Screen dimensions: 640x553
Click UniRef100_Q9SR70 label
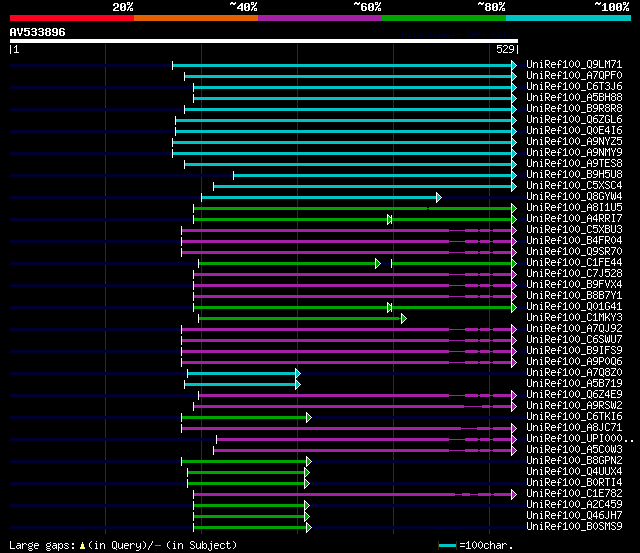click(574, 252)
